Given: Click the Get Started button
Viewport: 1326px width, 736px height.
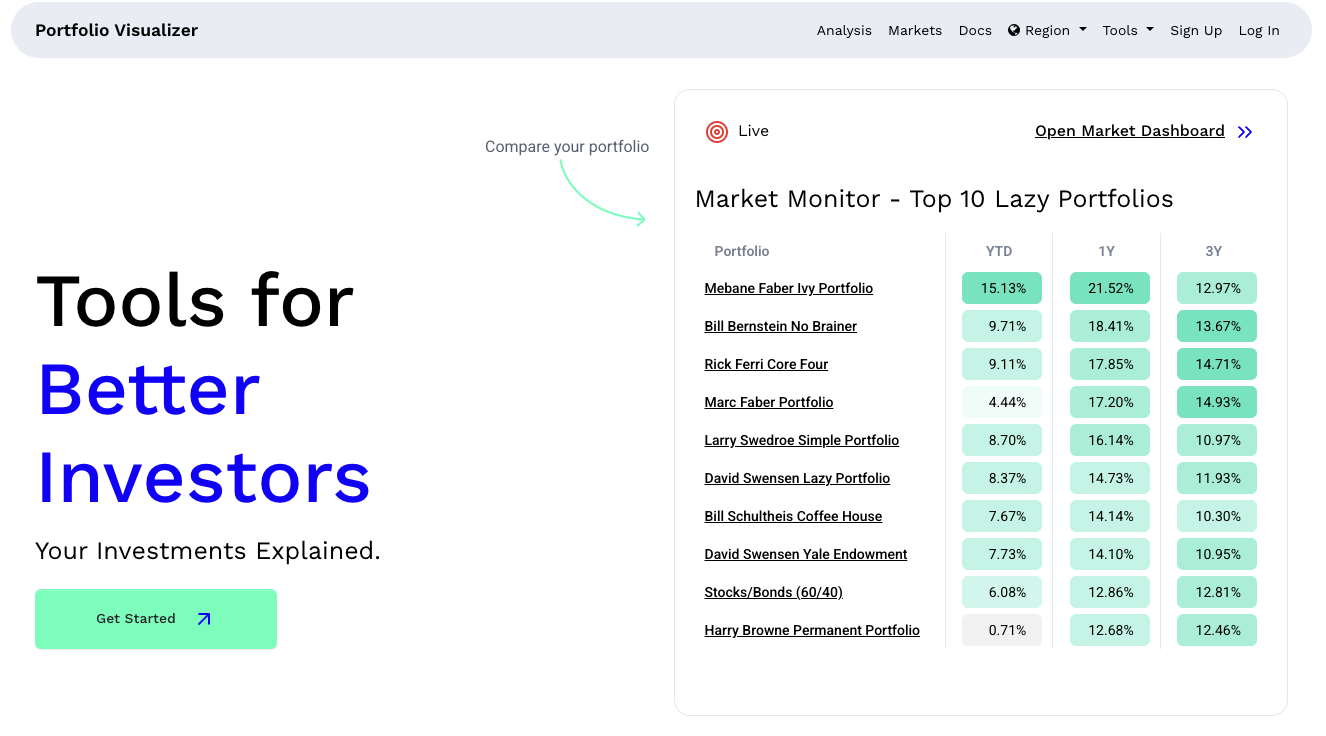Looking at the screenshot, I should tap(156, 619).
